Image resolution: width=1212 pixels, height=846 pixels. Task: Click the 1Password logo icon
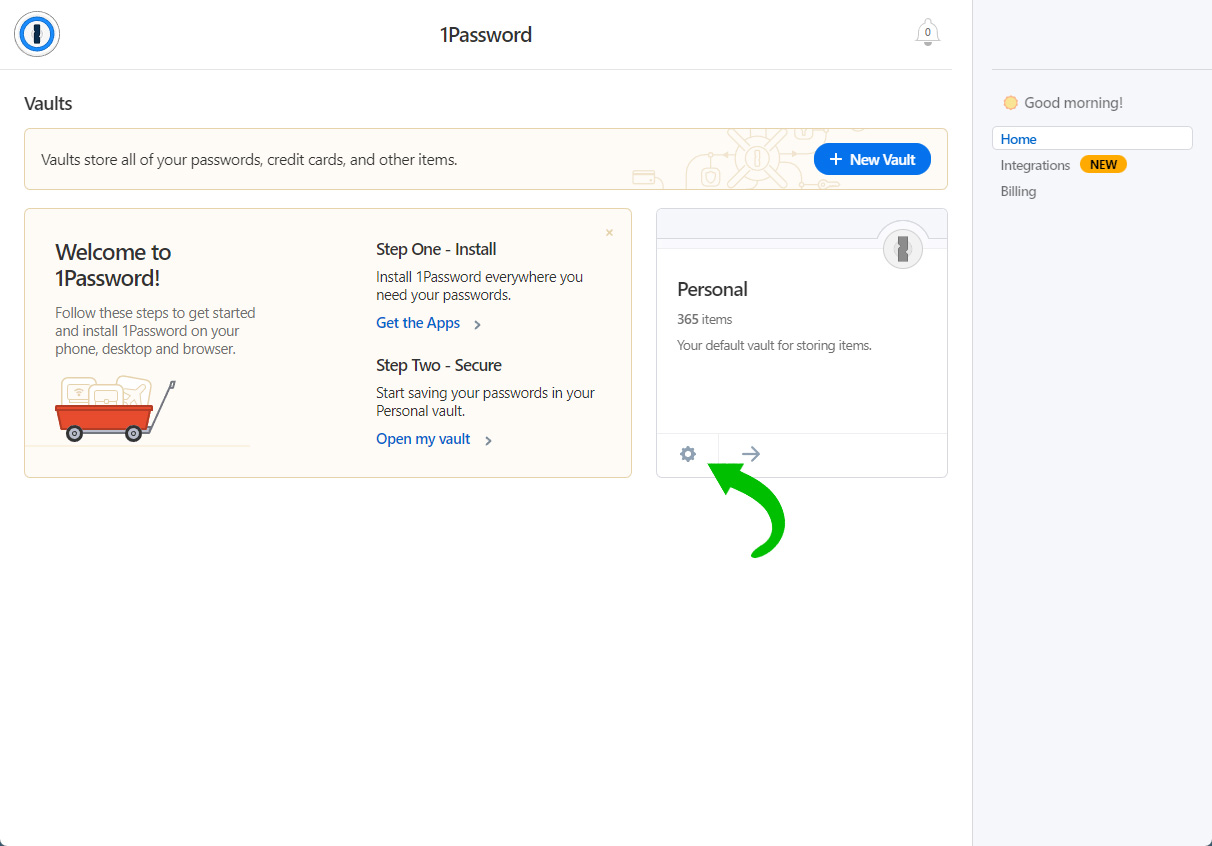pyautogui.click(x=37, y=35)
